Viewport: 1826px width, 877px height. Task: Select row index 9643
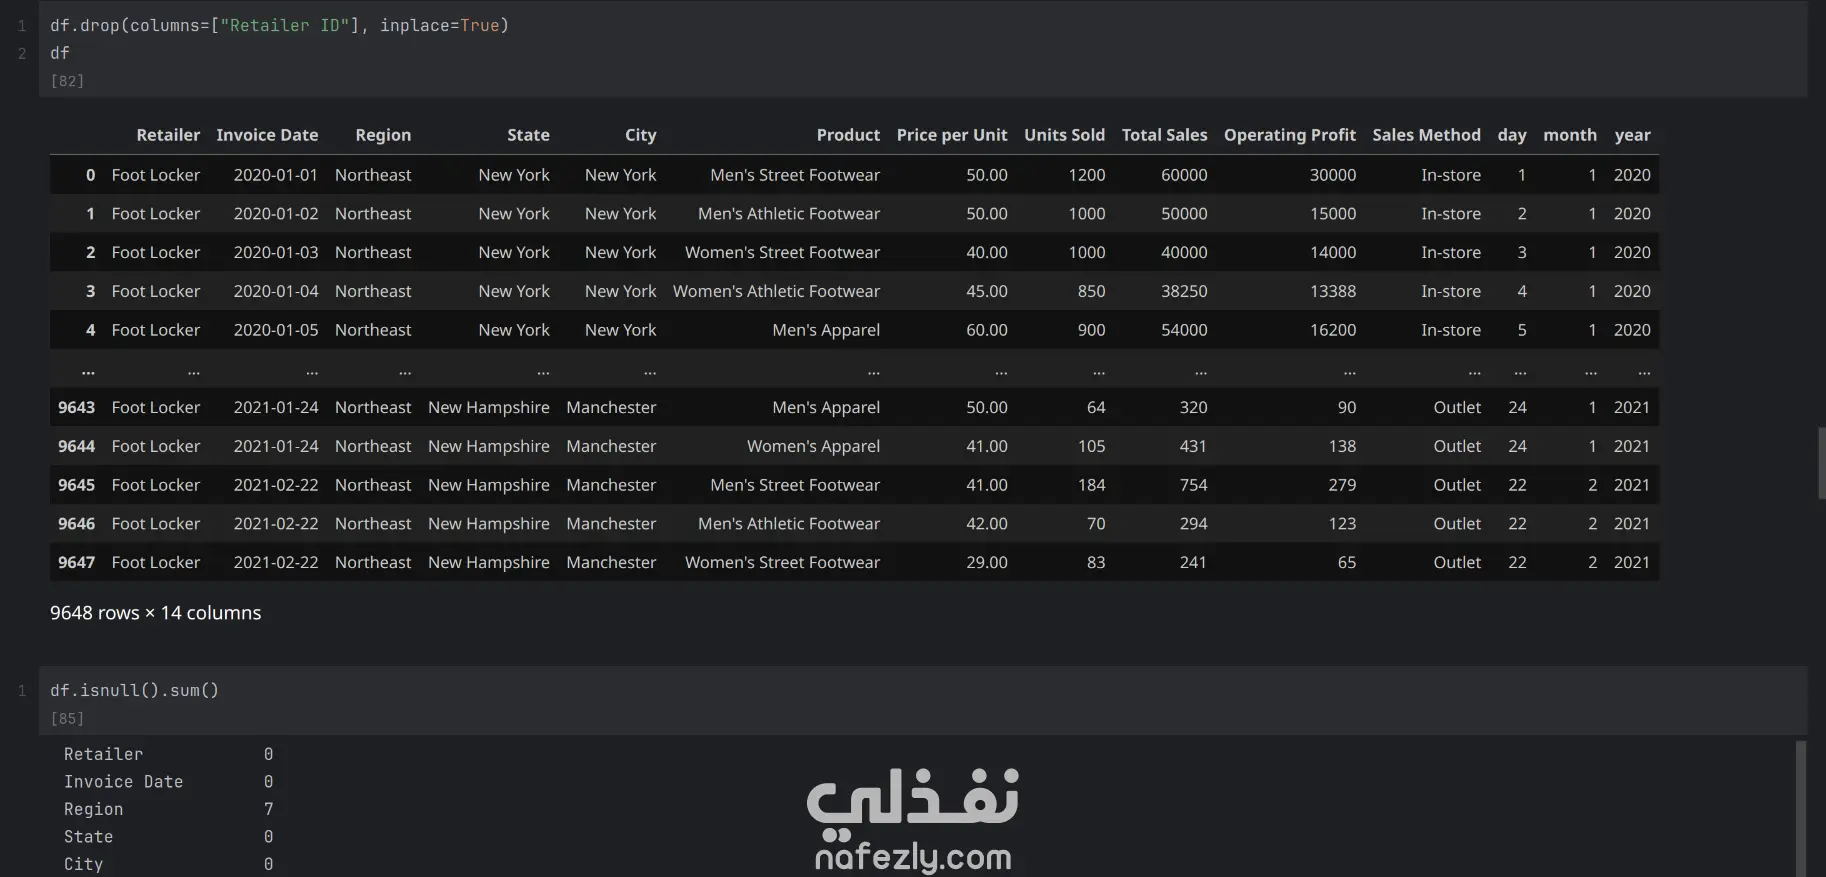point(76,407)
